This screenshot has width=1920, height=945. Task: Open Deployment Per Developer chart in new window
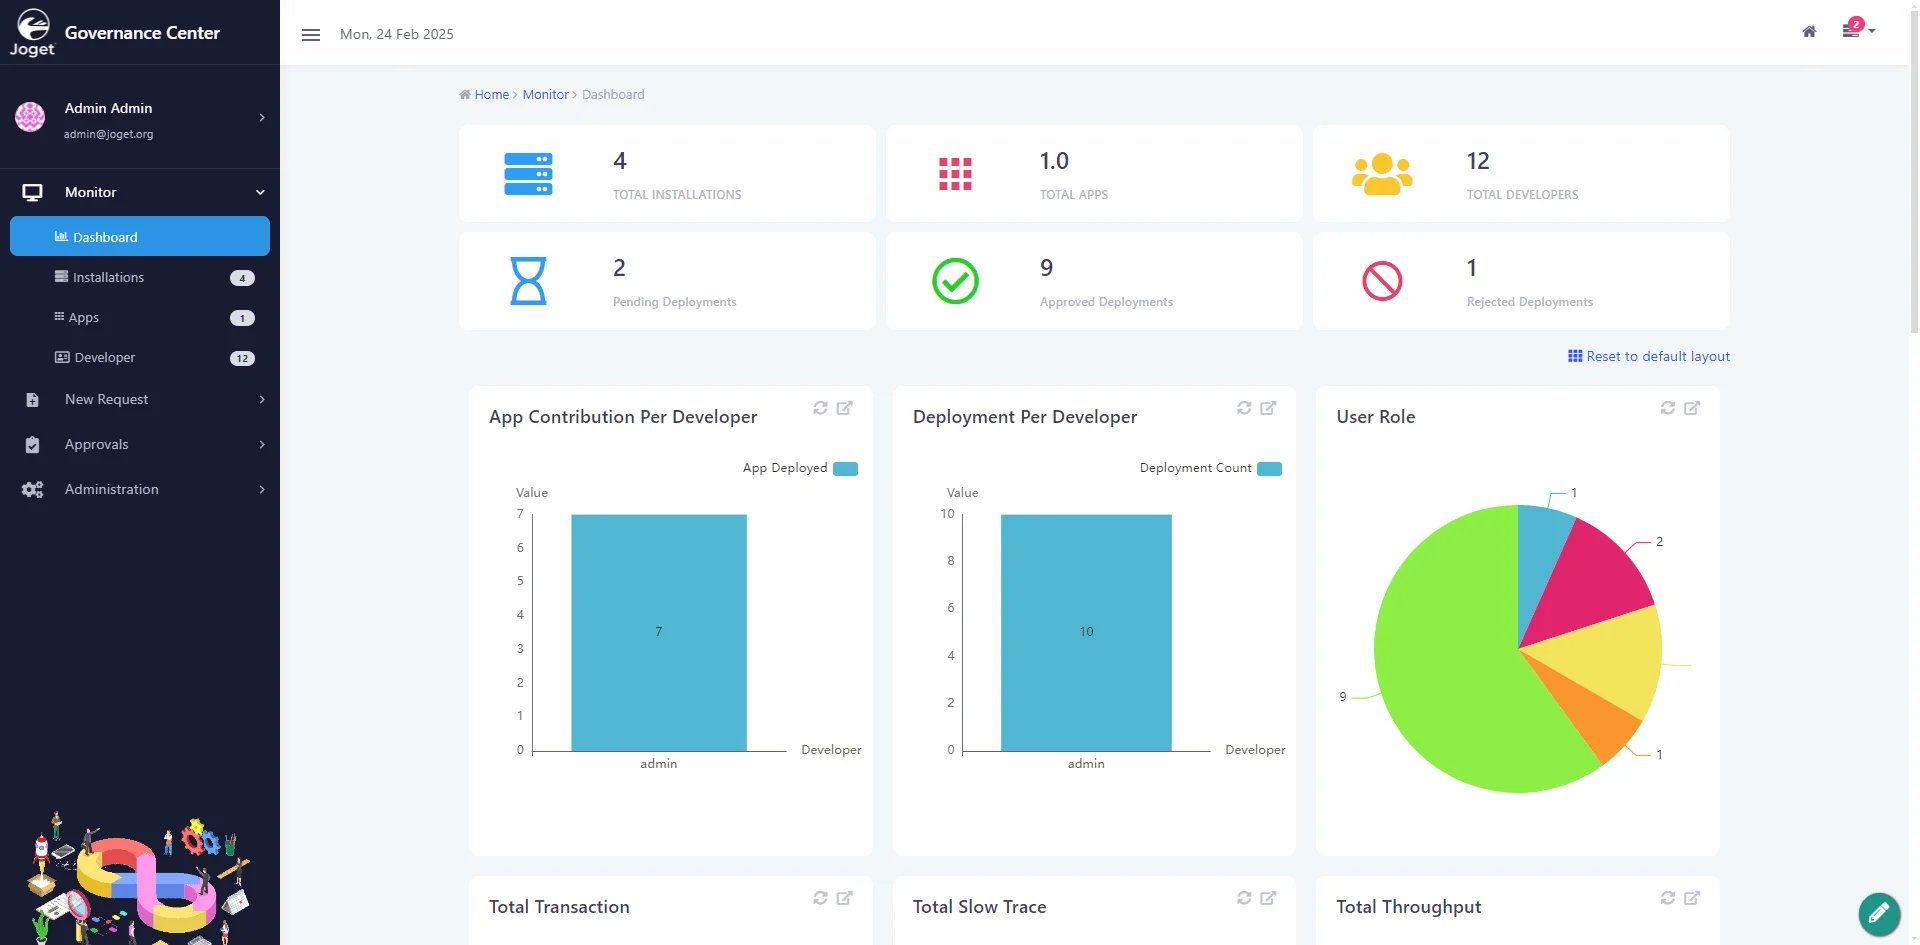point(1268,408)
